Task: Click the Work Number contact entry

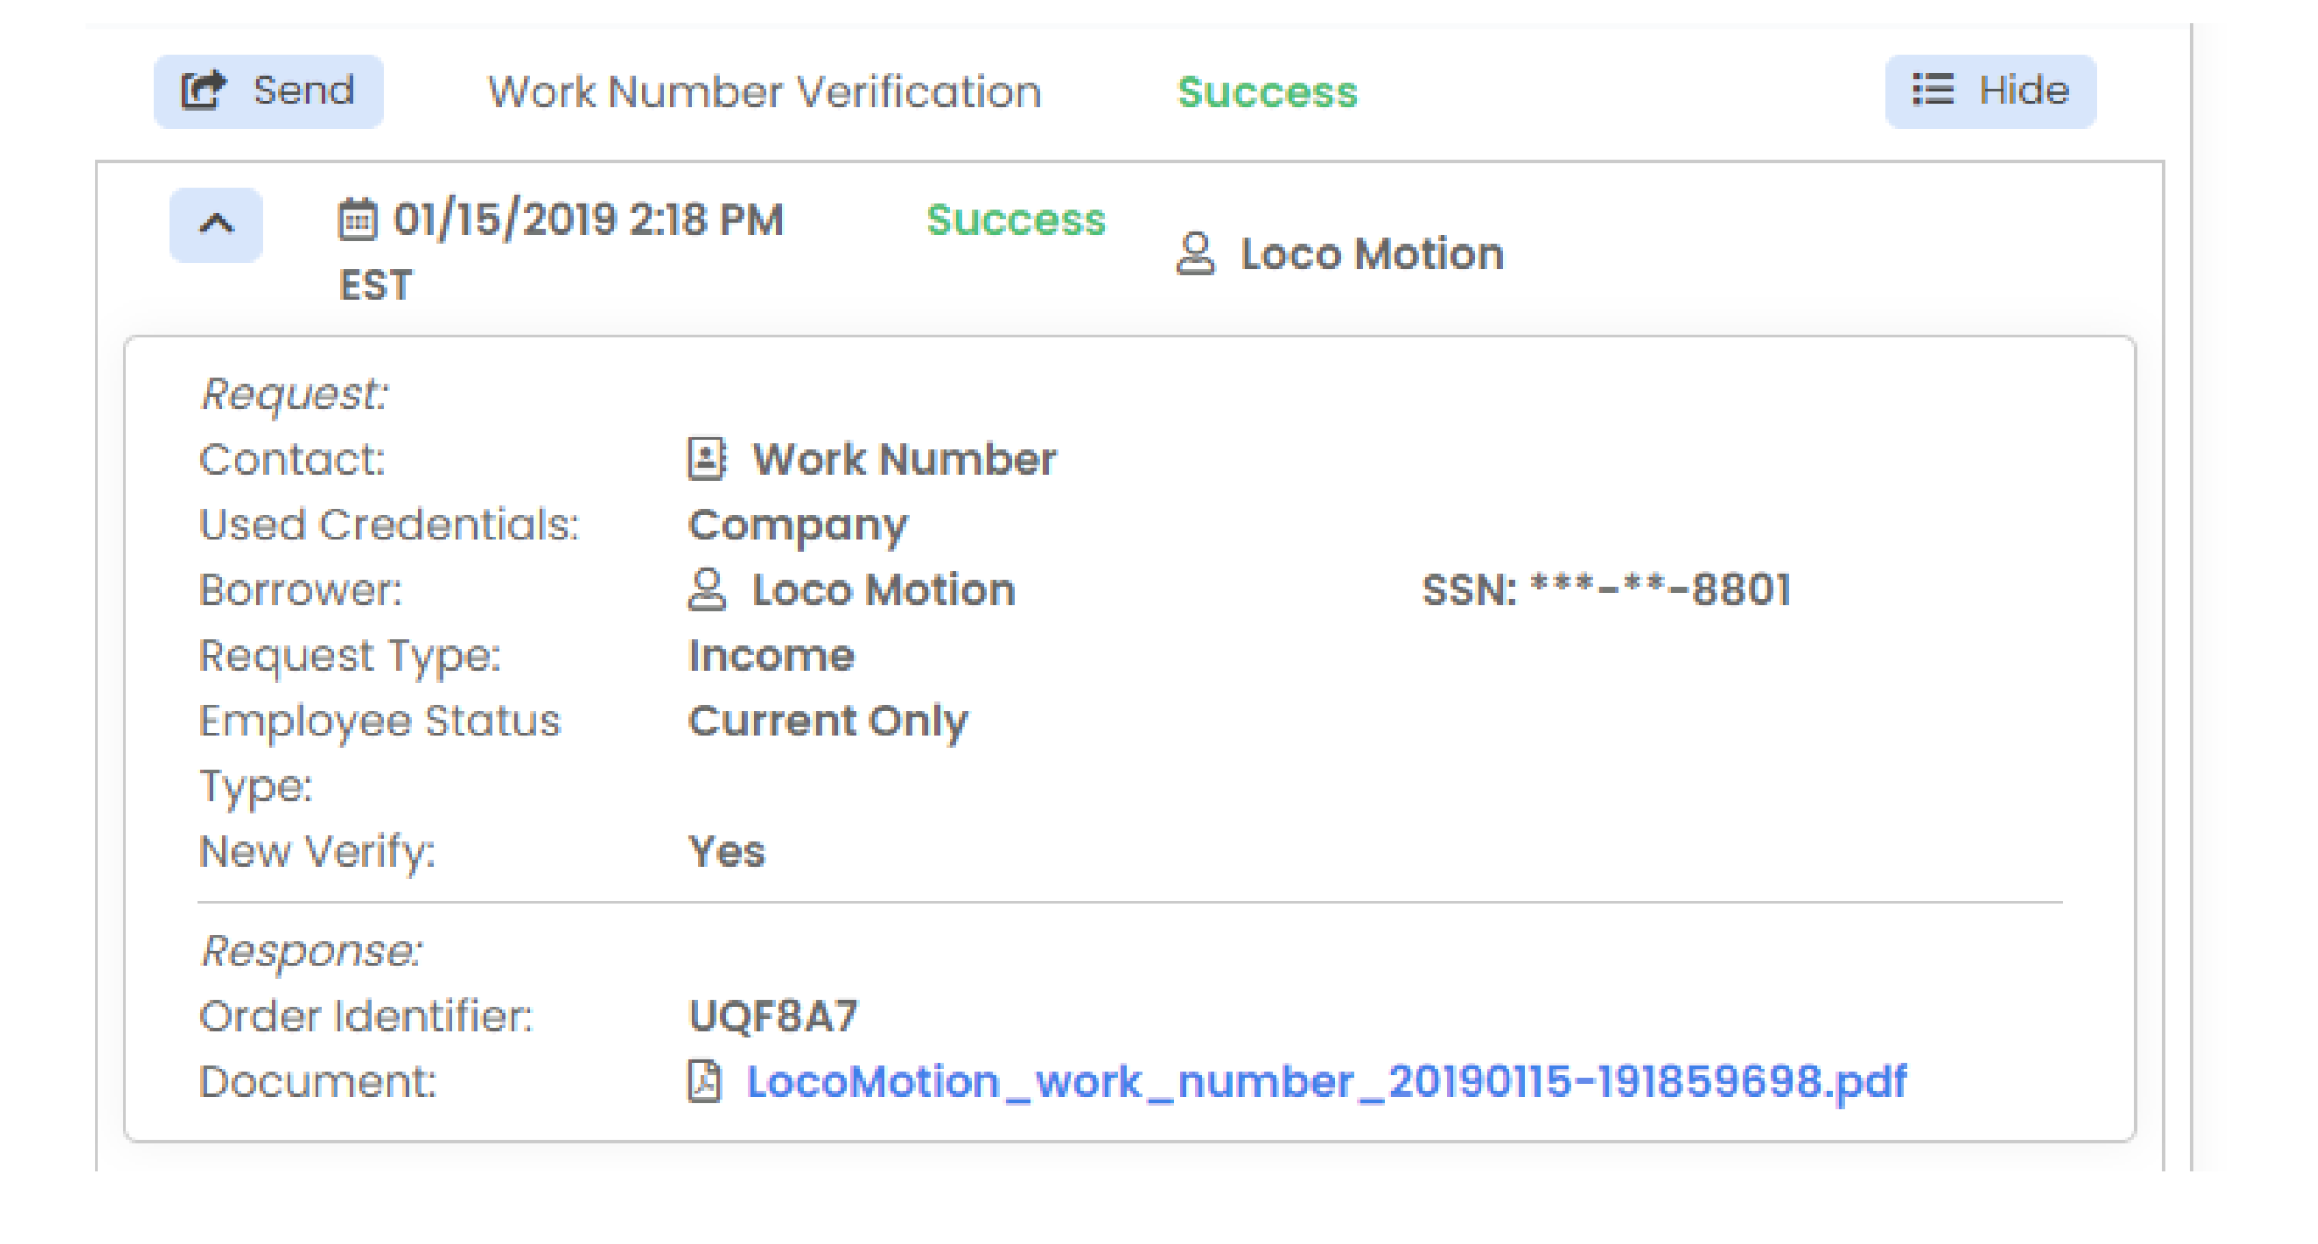Action: [899, 458]
